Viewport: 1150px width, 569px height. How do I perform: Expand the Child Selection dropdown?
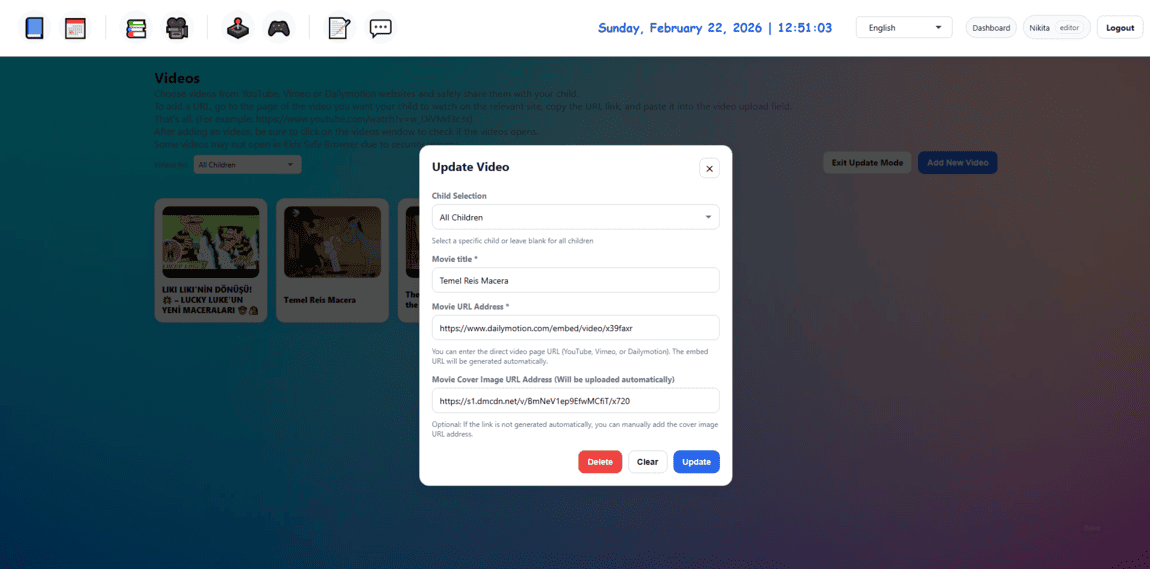click(x=575, y=217)
